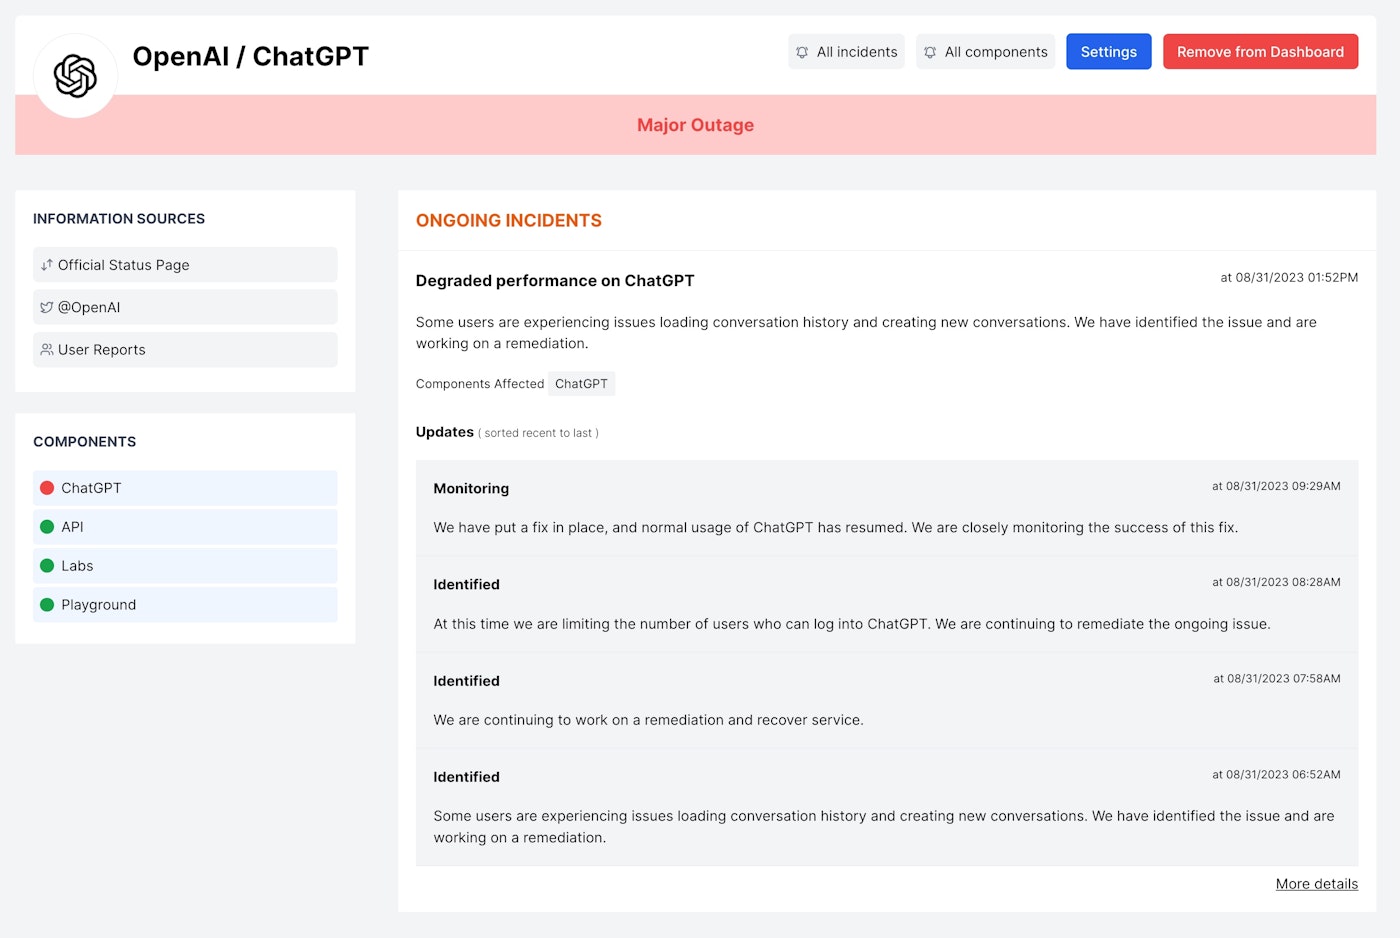Viewport: 1400px width, 938px height.
Task: Select the Playground component row
Action: tap(185, 605)
